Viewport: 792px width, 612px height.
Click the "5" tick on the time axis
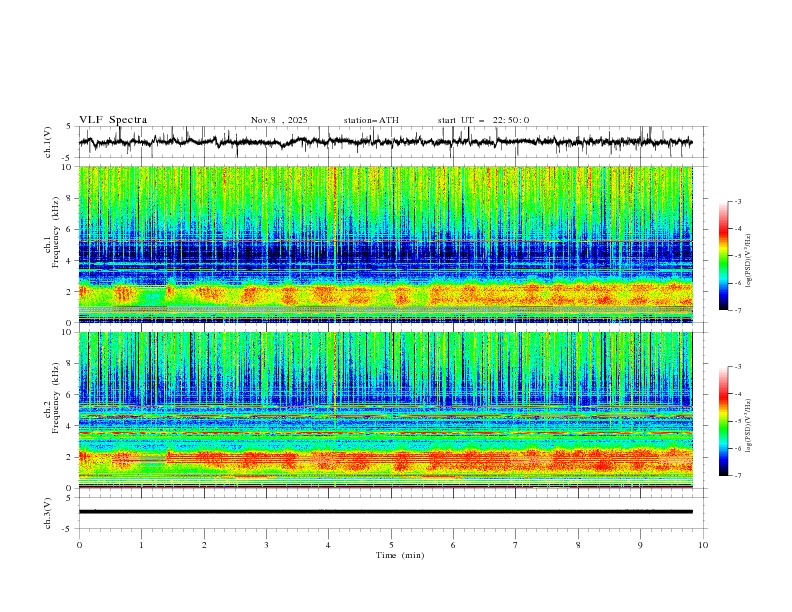point(390,545)
